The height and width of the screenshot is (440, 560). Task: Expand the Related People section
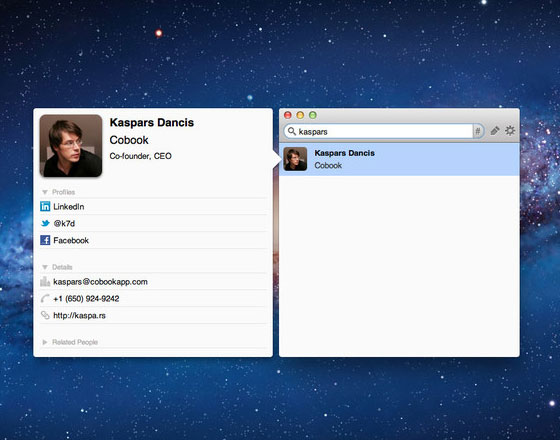(45, 342)
